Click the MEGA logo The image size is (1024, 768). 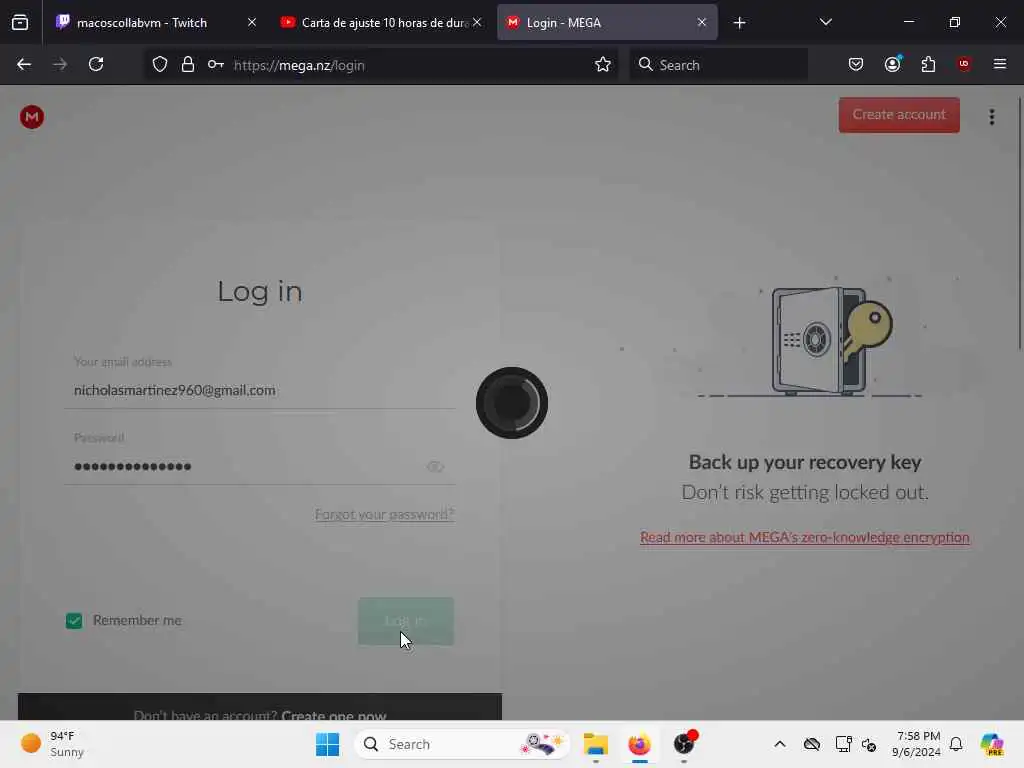(x=31, y=118)
